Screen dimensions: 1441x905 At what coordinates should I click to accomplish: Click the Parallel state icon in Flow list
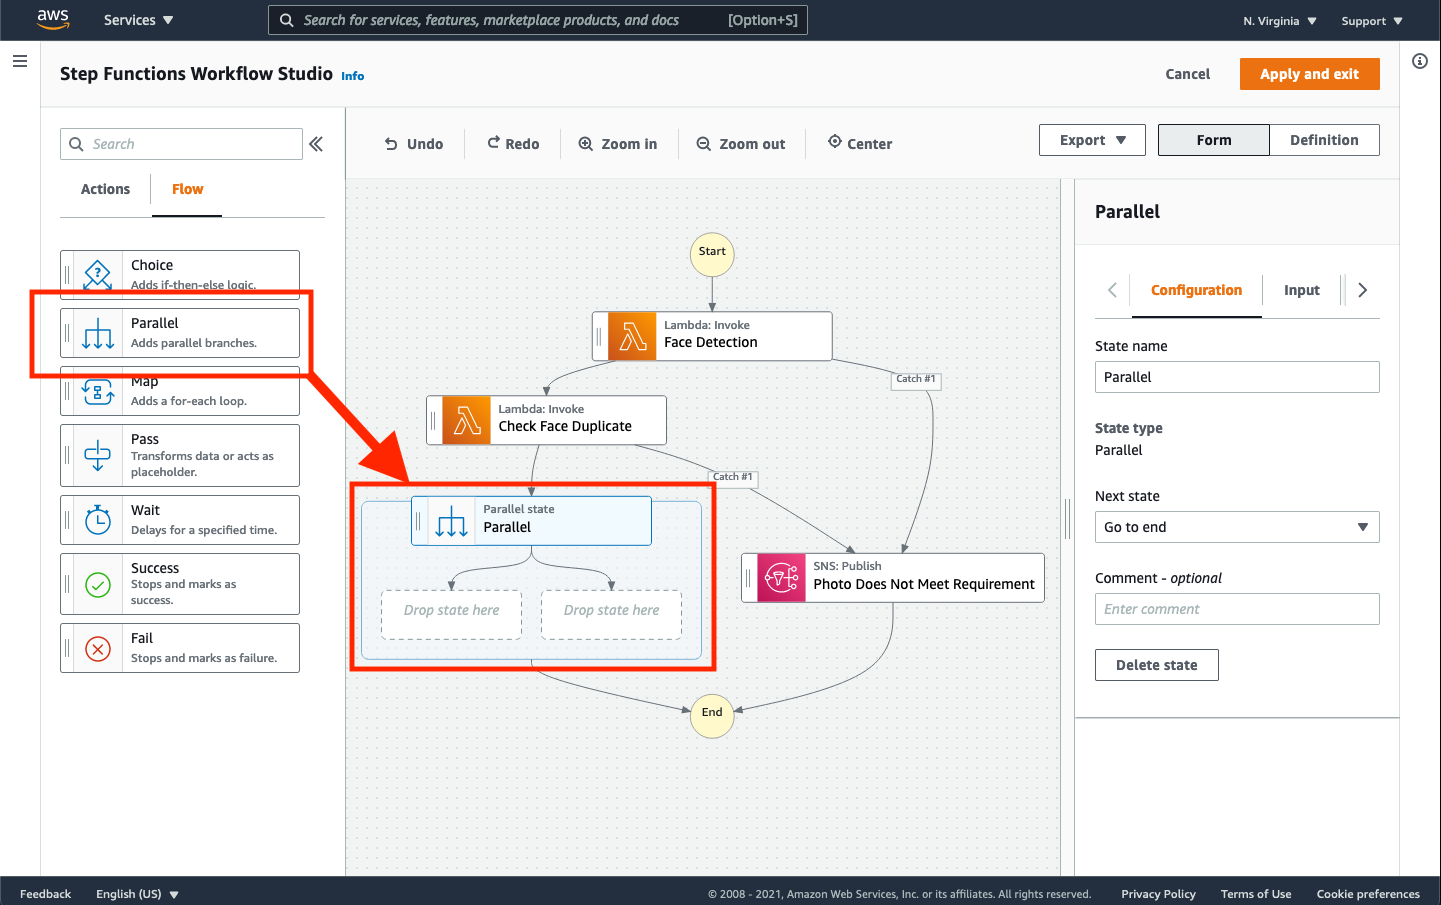(x=98, y=333)
